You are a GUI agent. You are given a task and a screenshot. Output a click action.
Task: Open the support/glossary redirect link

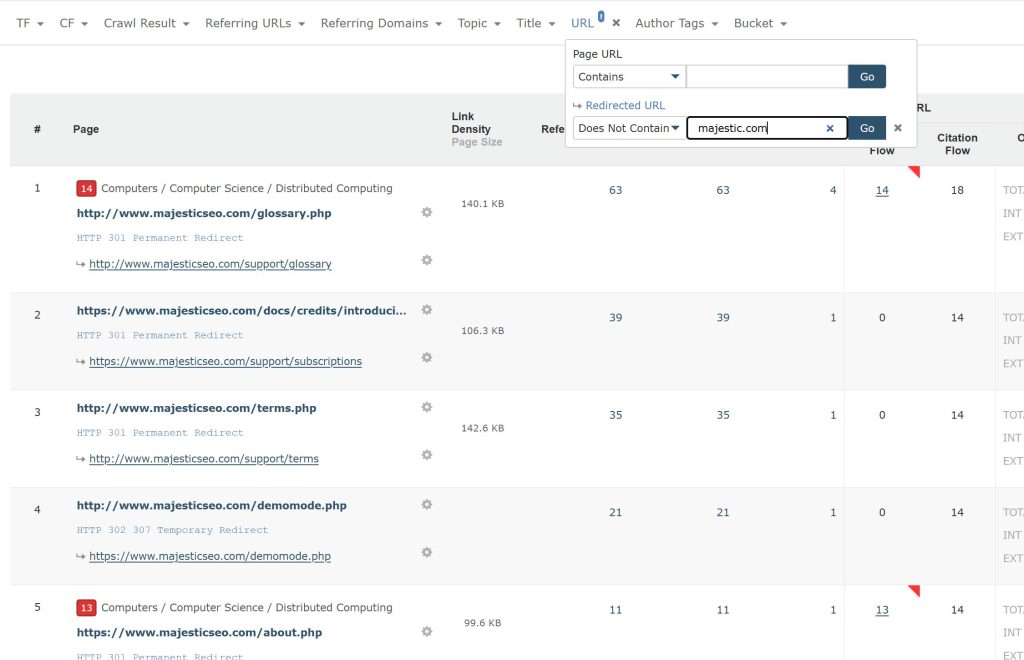coord(210,264)
